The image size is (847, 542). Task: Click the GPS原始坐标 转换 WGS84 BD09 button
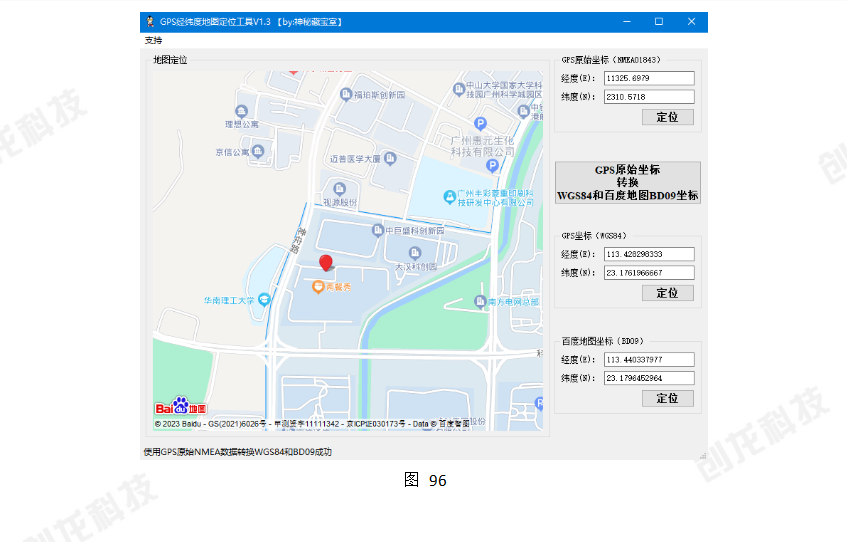(628, 183)
